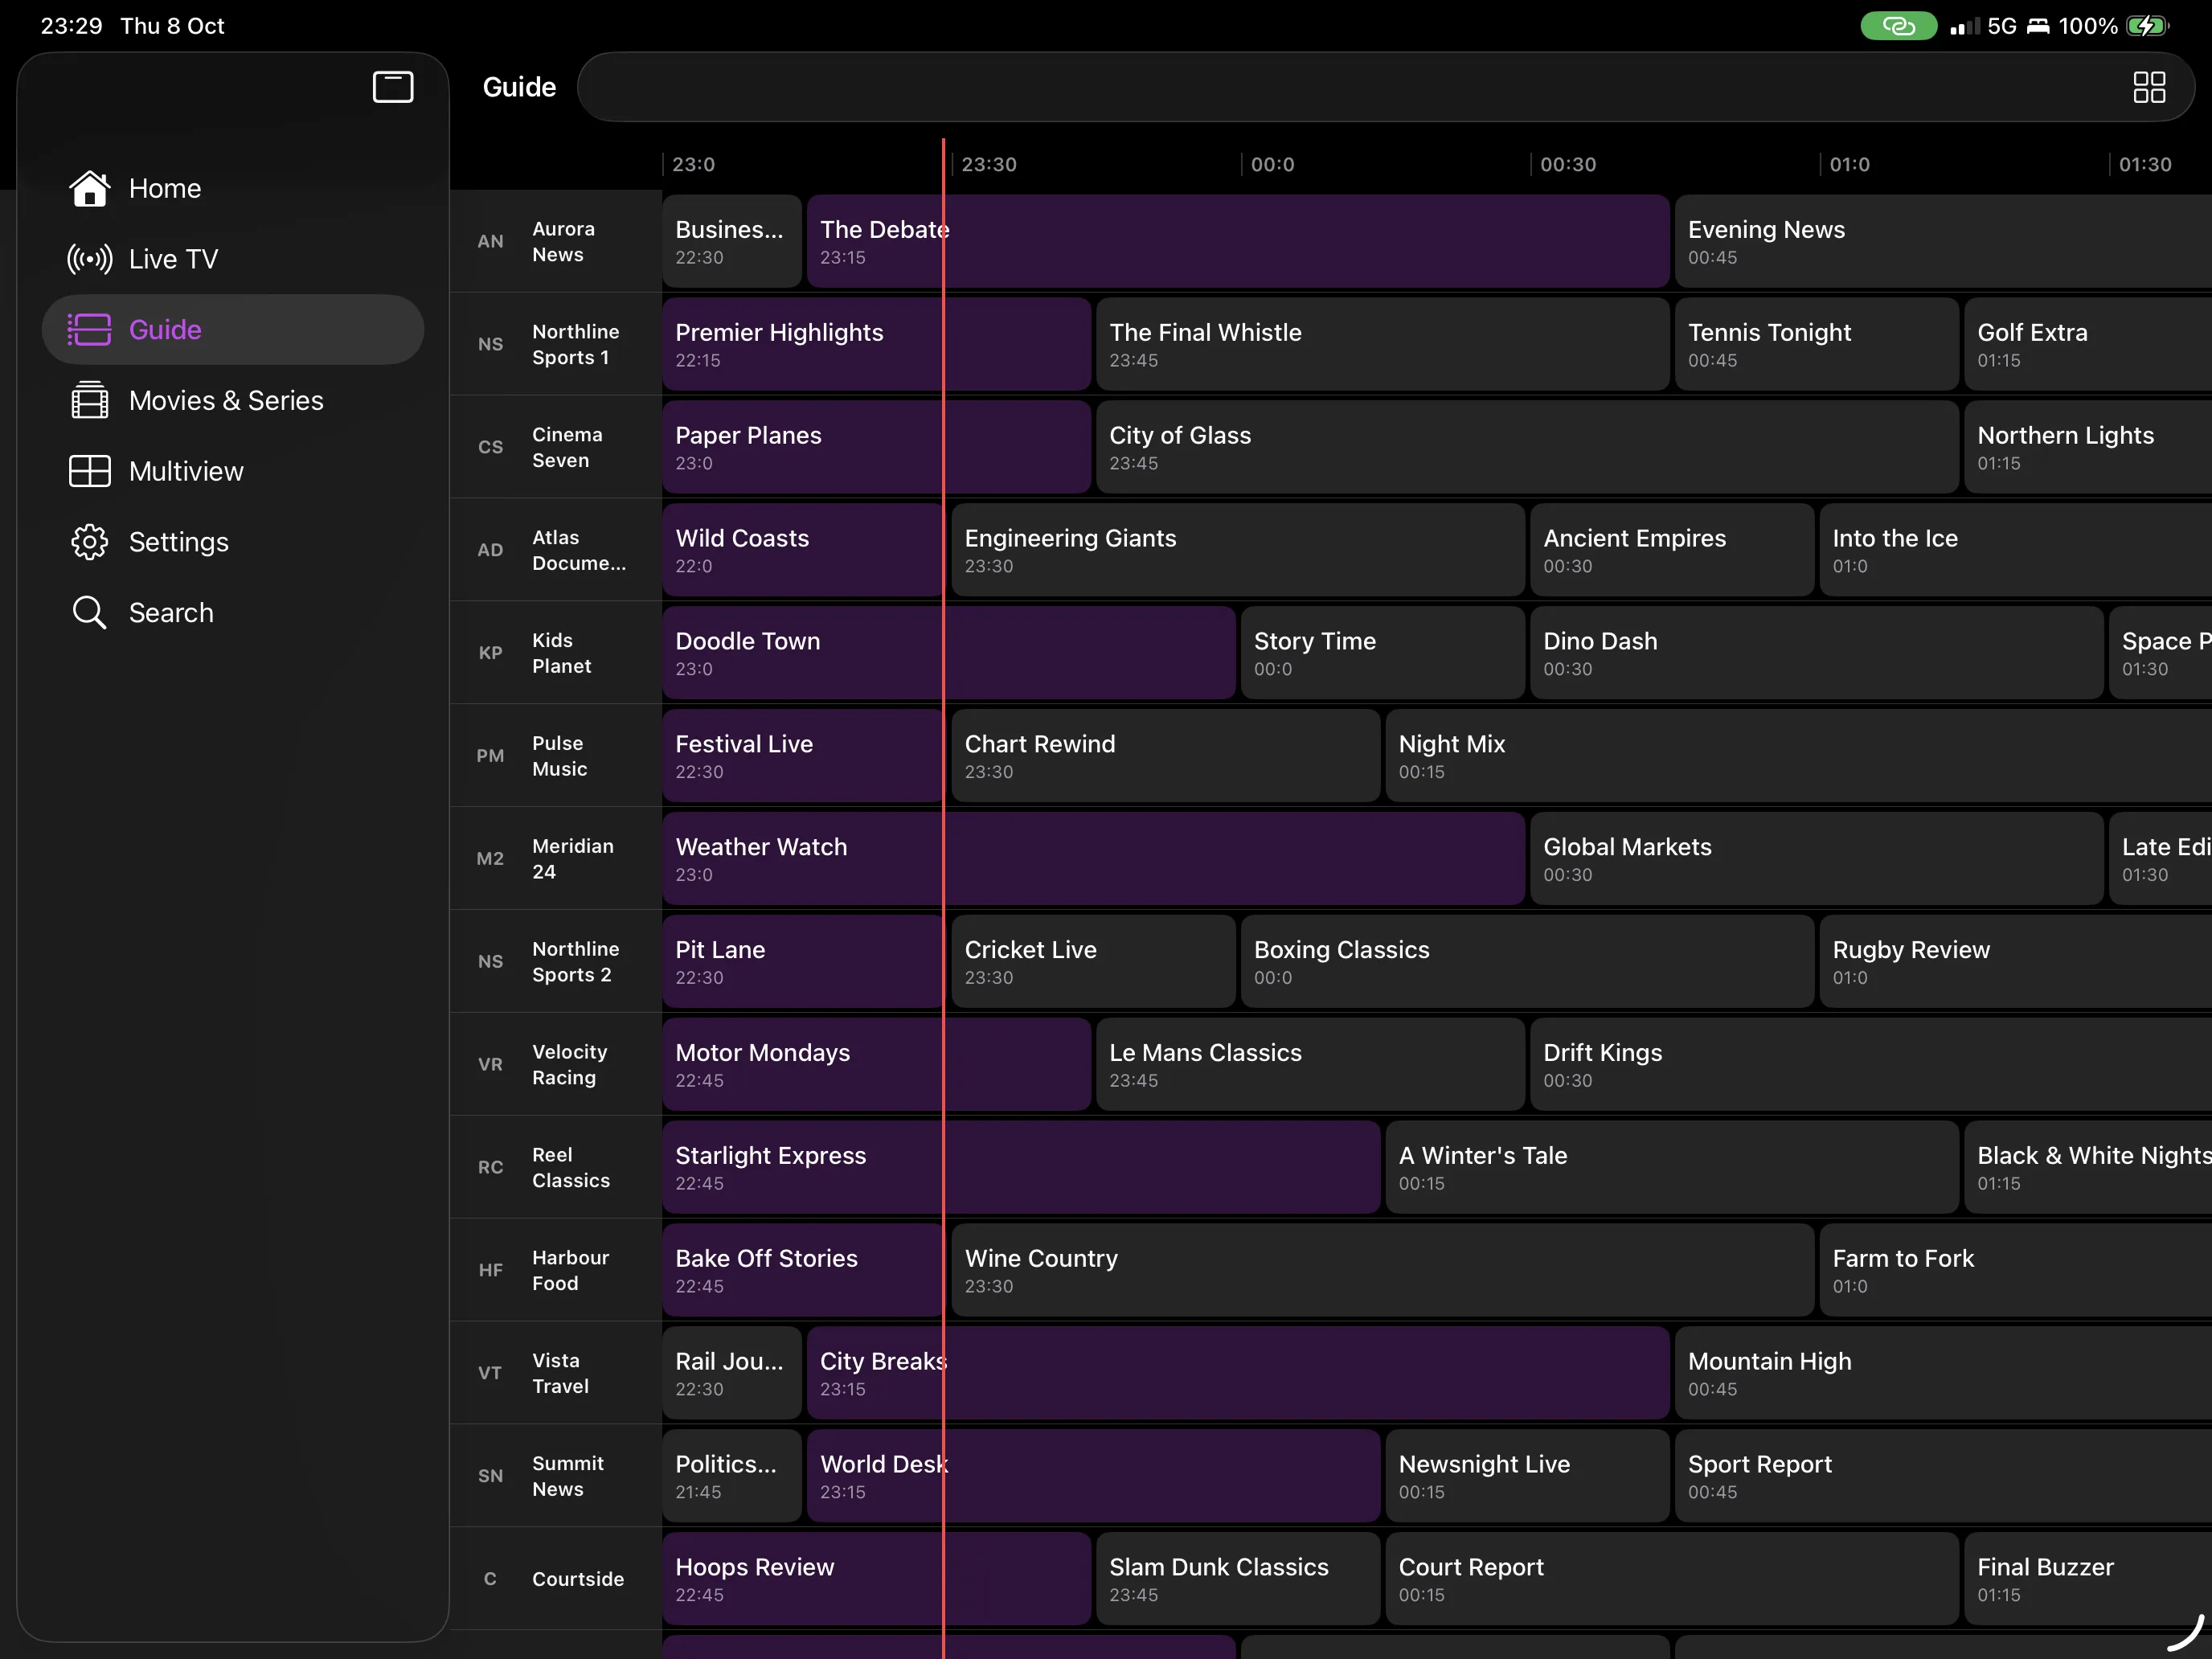Open Global Markets on Meridian 24

1816,859
